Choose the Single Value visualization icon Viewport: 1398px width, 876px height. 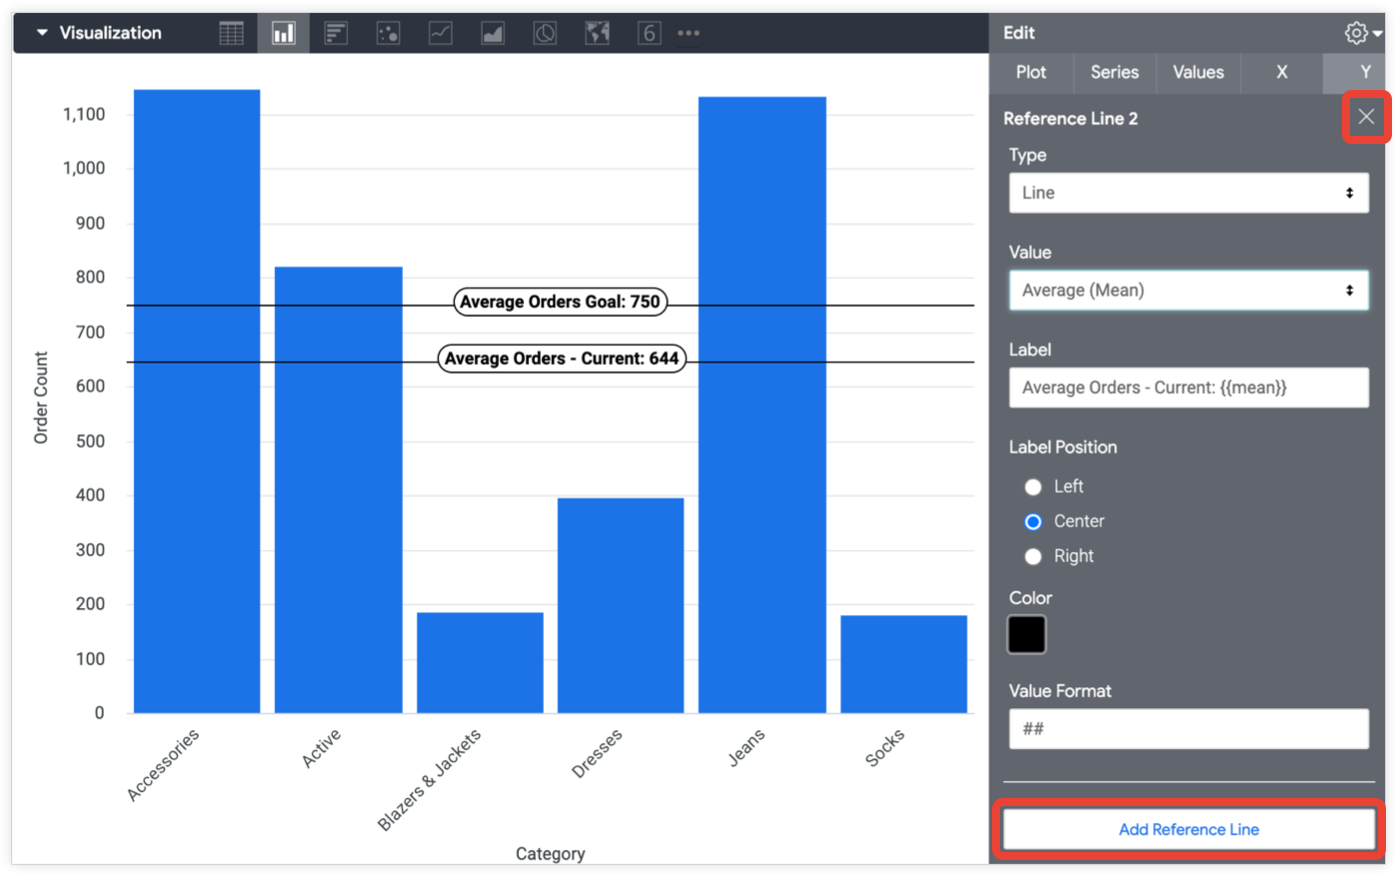649,33
